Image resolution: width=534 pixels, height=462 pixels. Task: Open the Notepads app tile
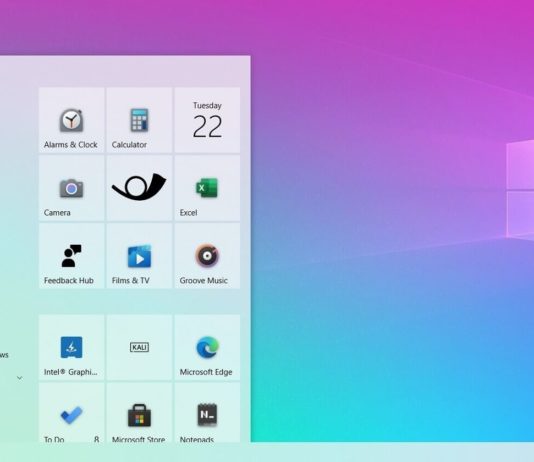[207, 413]
